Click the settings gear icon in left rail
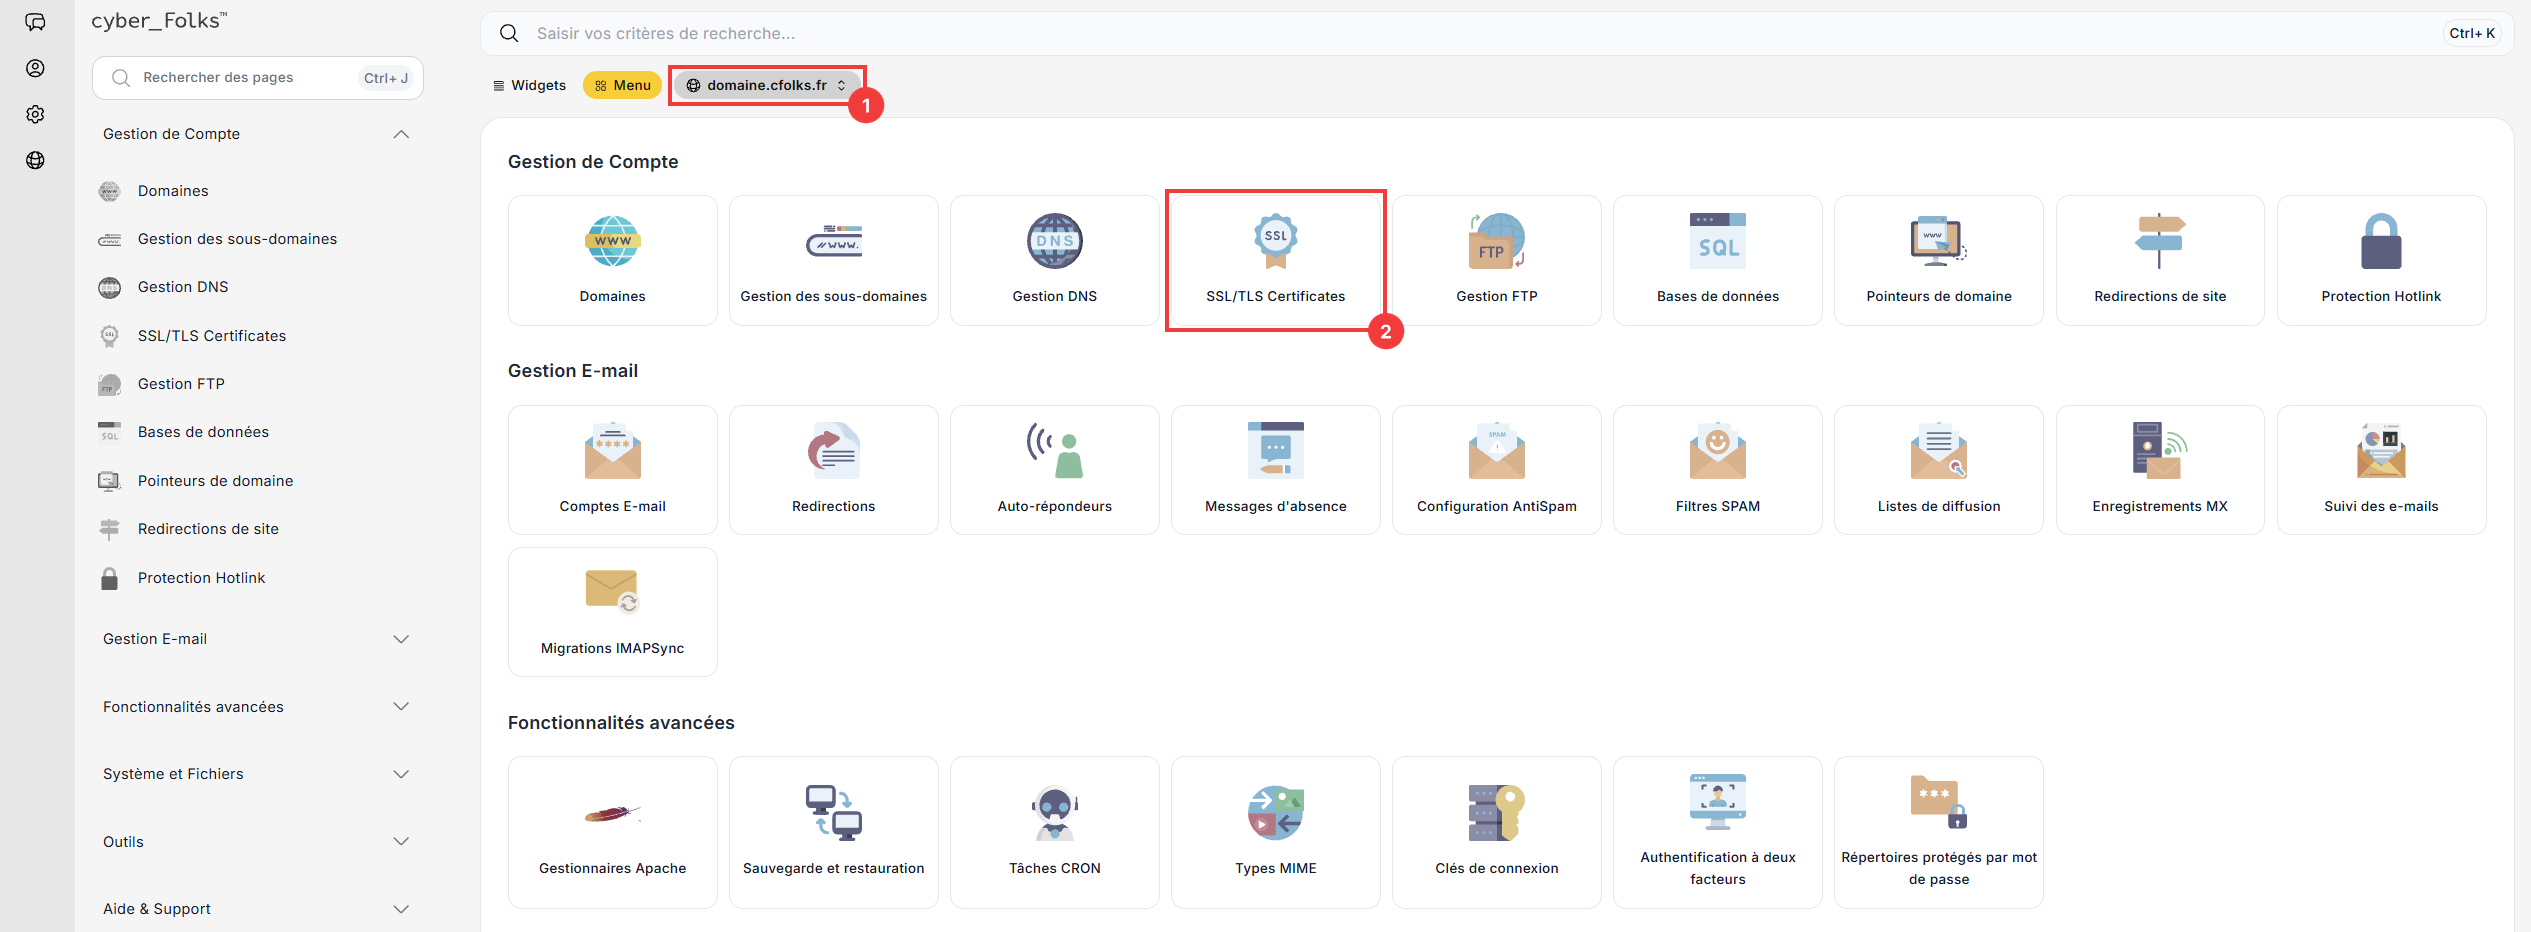The image size is (2531, 932). pos(36,114)
